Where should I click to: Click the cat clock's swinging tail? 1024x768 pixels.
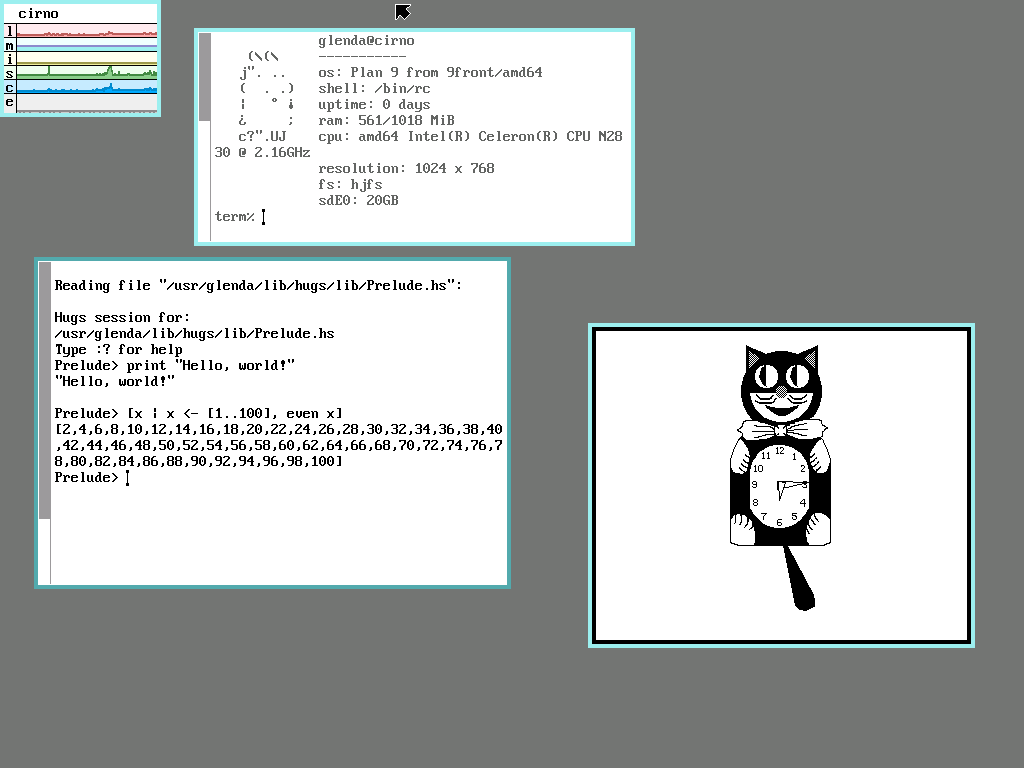(799, 580)
